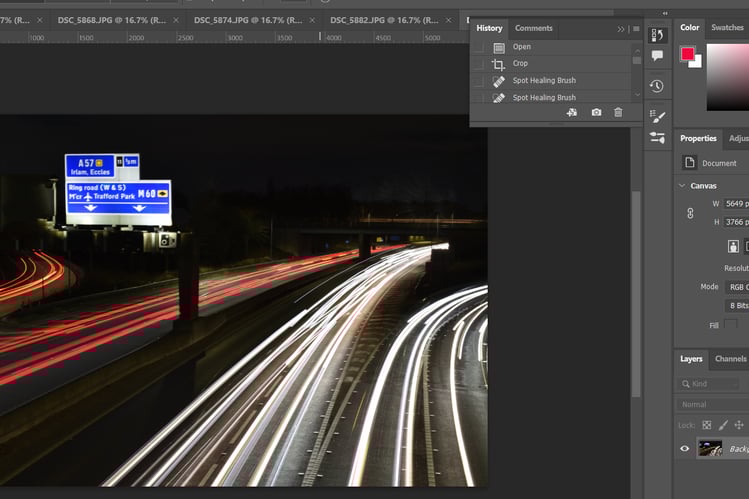Image resolution: width=749 pixels, height=499 pixels.
Task: Open the 8 Bits depth dropdown
Action: coord(737,306)
